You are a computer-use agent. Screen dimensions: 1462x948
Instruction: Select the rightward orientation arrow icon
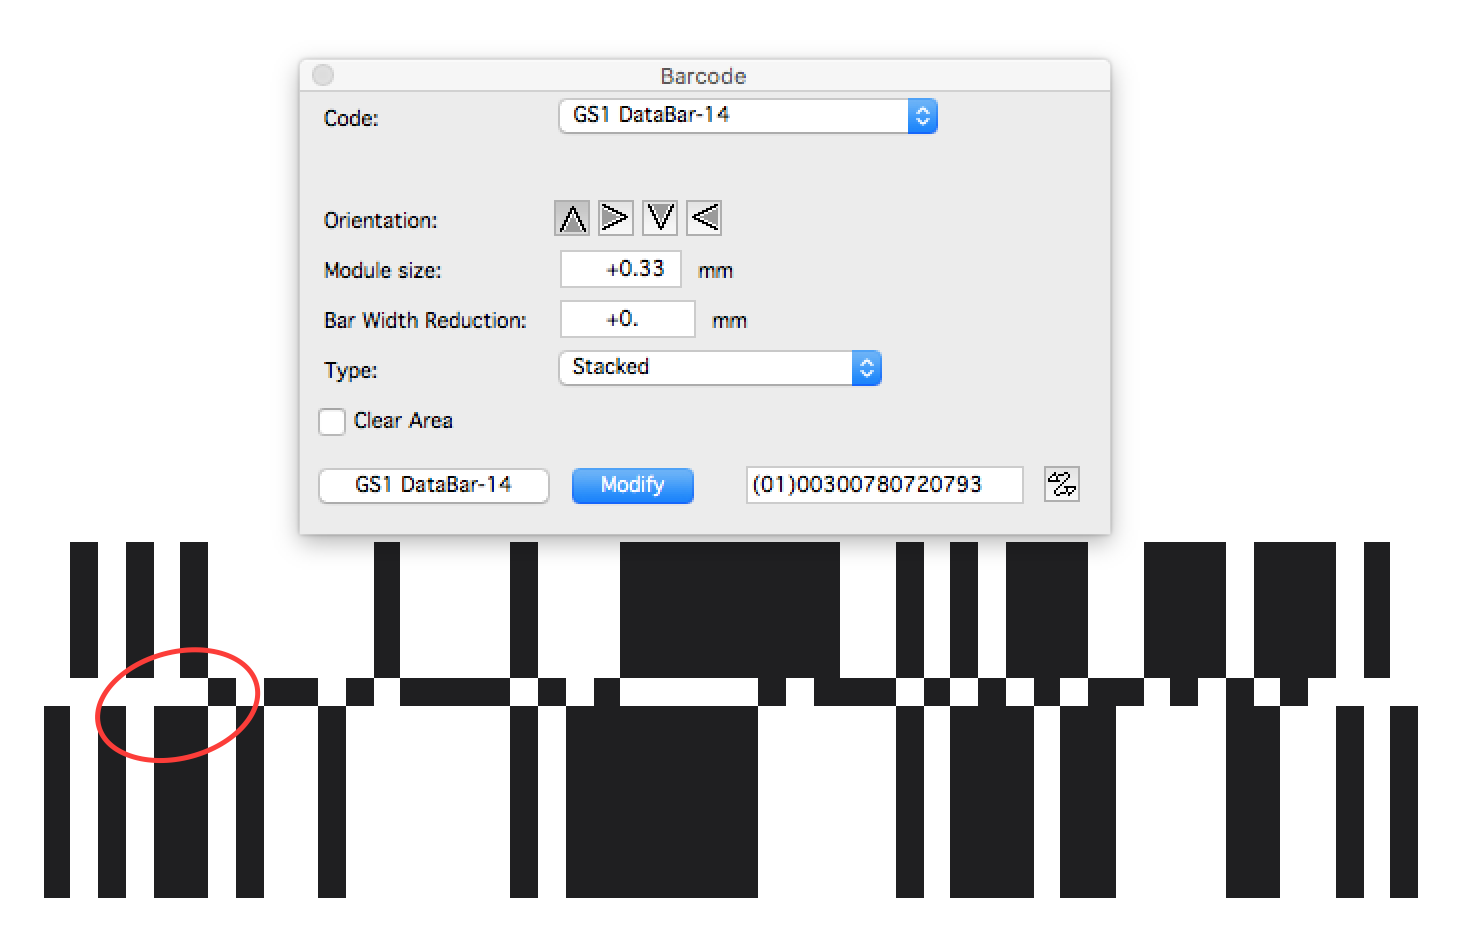coord(615,217)
